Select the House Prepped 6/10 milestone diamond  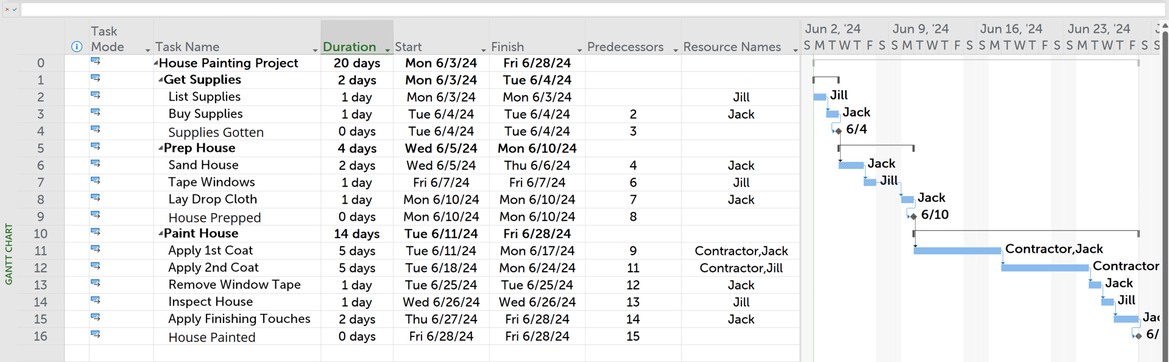(914, 216)
